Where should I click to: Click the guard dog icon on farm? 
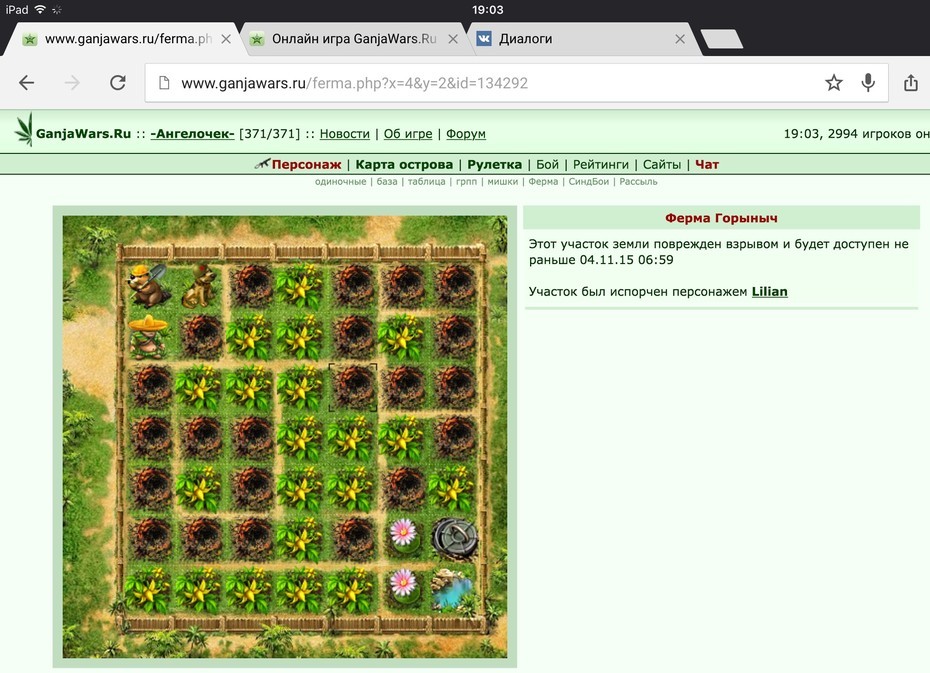[200, 286]
